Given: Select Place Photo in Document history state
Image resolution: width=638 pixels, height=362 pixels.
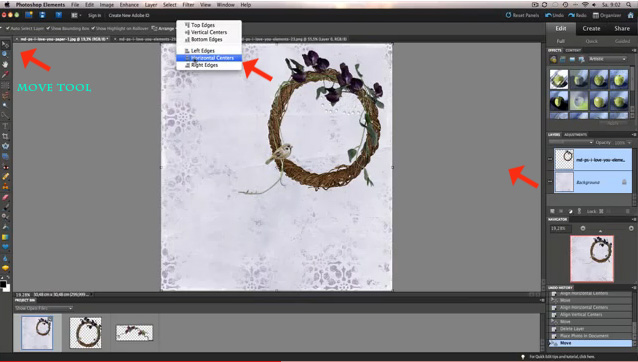Looking at the screenshot, I should (x=590, y=336).
